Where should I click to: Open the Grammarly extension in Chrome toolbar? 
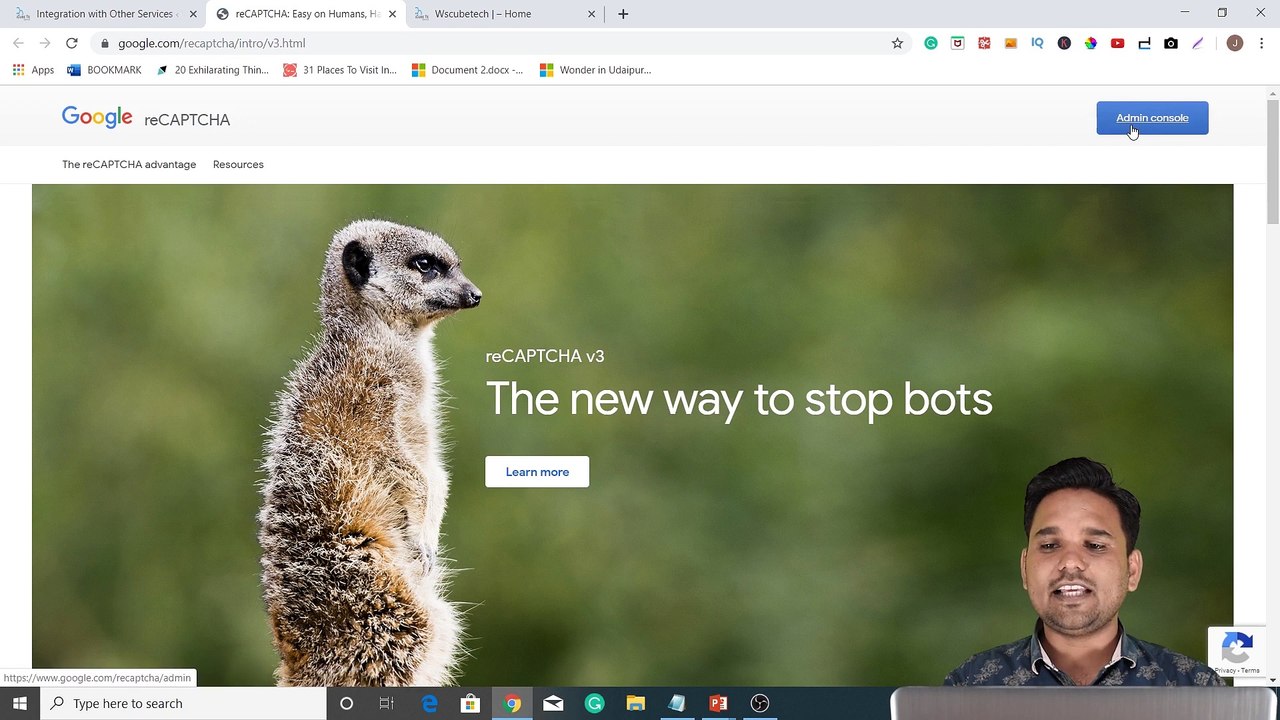(931, 43)
